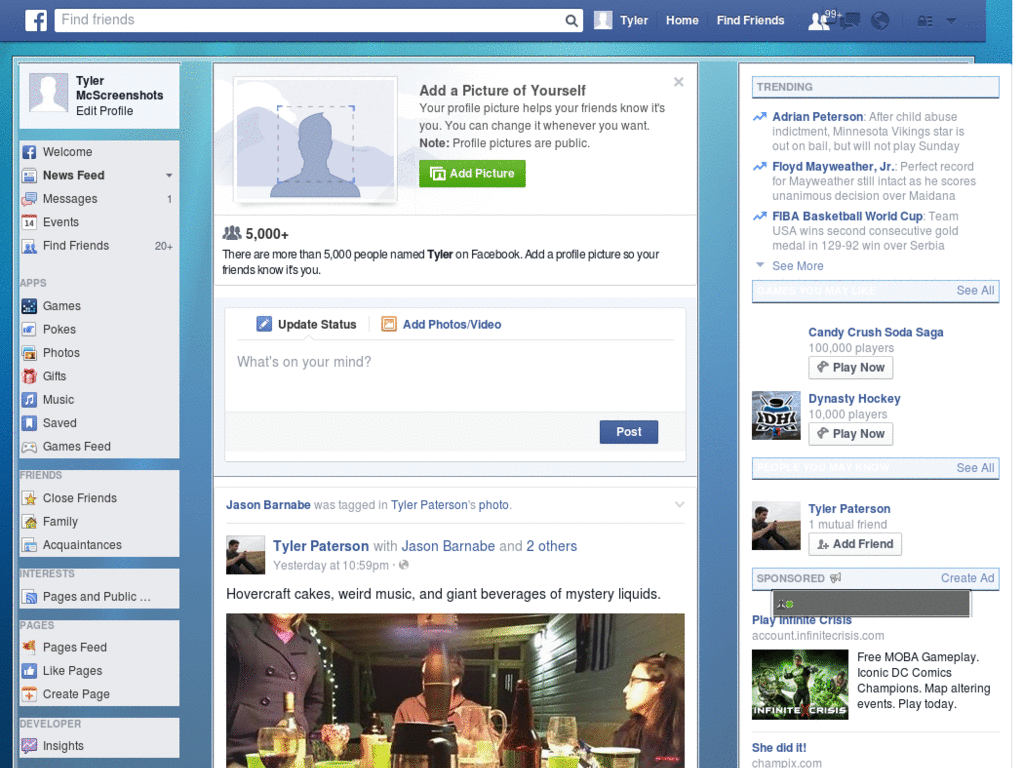This screenshot has width=1024, height=768.
Task: Click Tyler Paterson's avatar in suggestions
Action: click(776, 526)
